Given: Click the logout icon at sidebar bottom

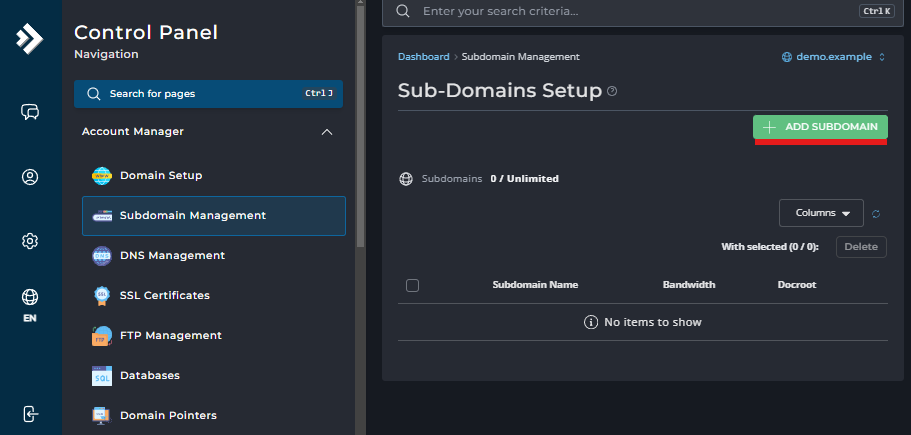Looking at the screenshot, I should [x=30, y=414].
